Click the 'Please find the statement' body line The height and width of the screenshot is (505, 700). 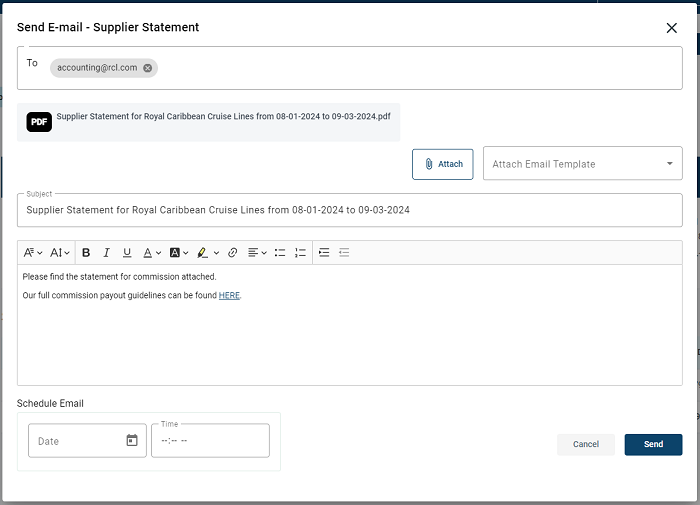tap(119, 277)
